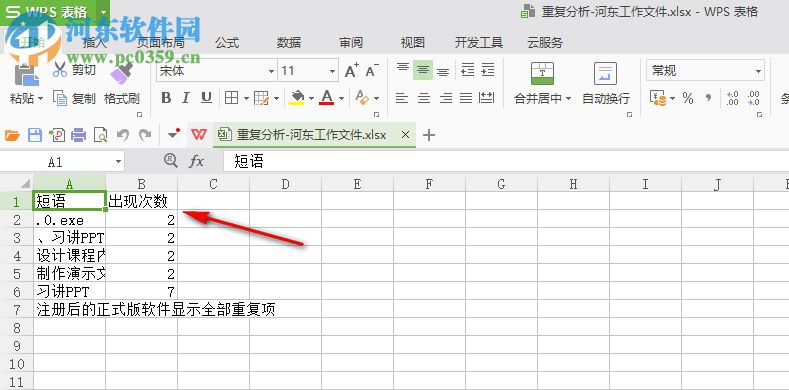The width and height of the screenshot is (789, 390).
Task: Add new document tab with plus
Action: pyautogui.click(x=428, y=135)
